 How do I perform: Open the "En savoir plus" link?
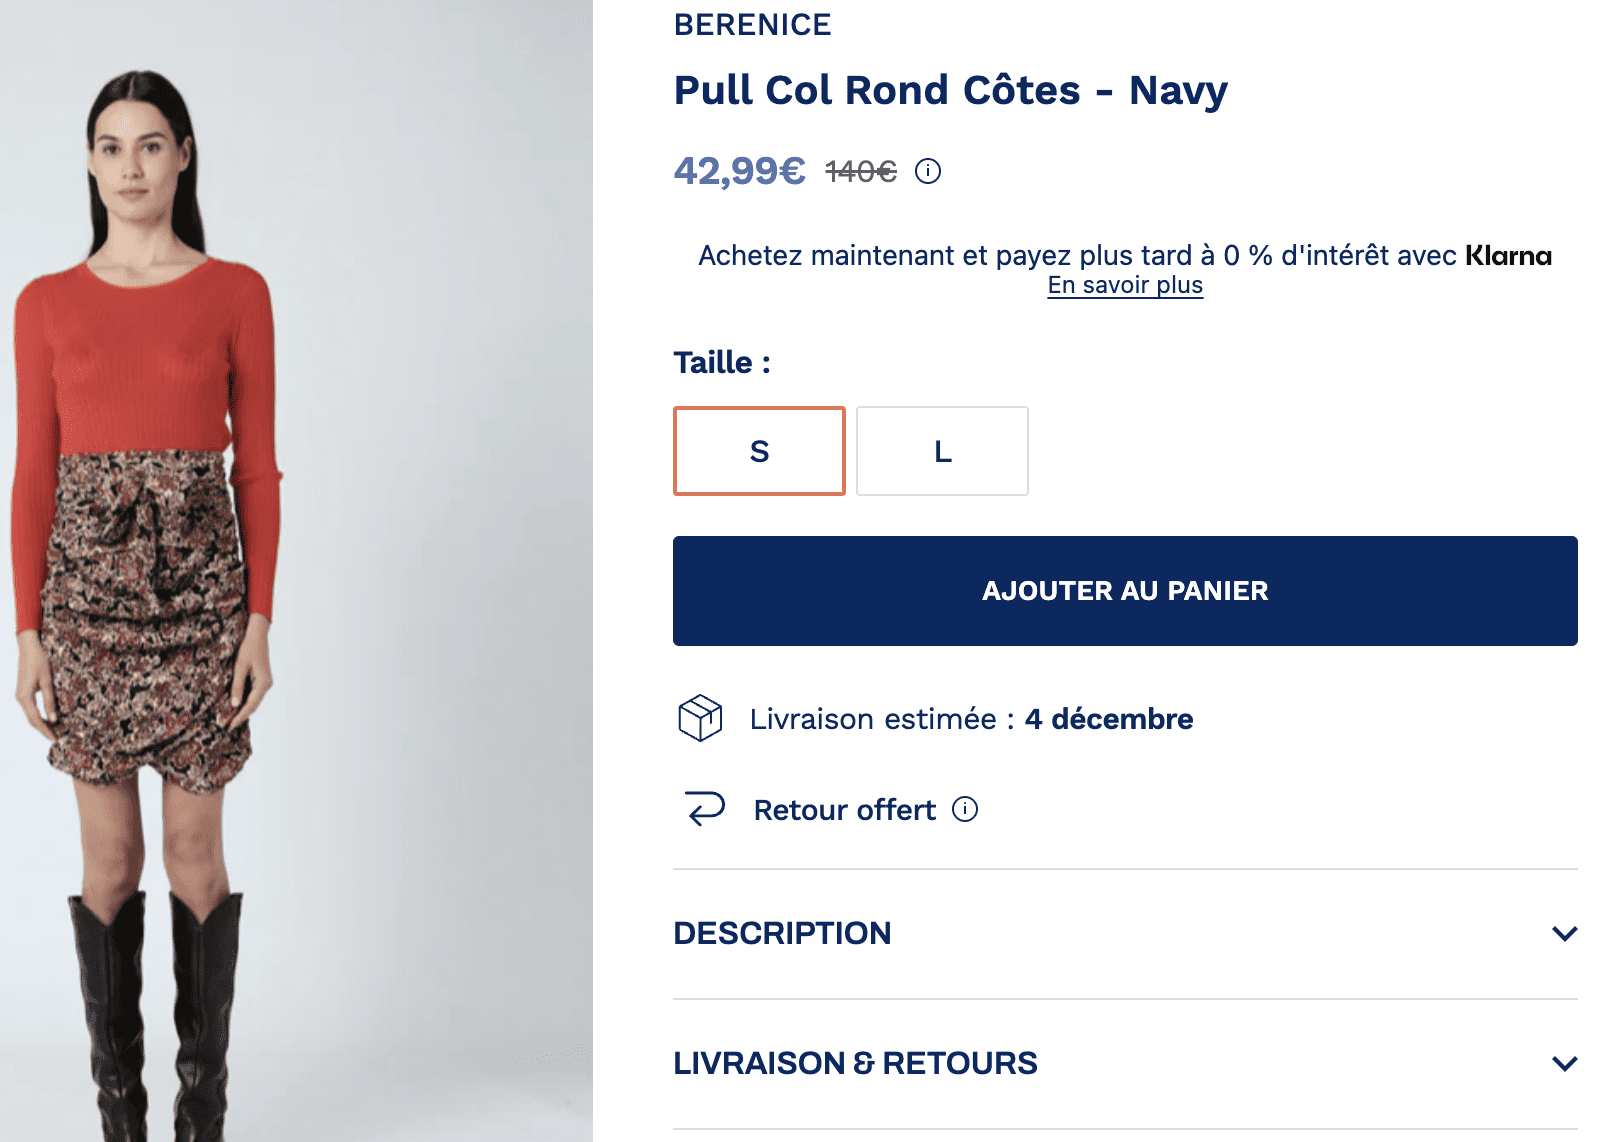click(1123, 285)
